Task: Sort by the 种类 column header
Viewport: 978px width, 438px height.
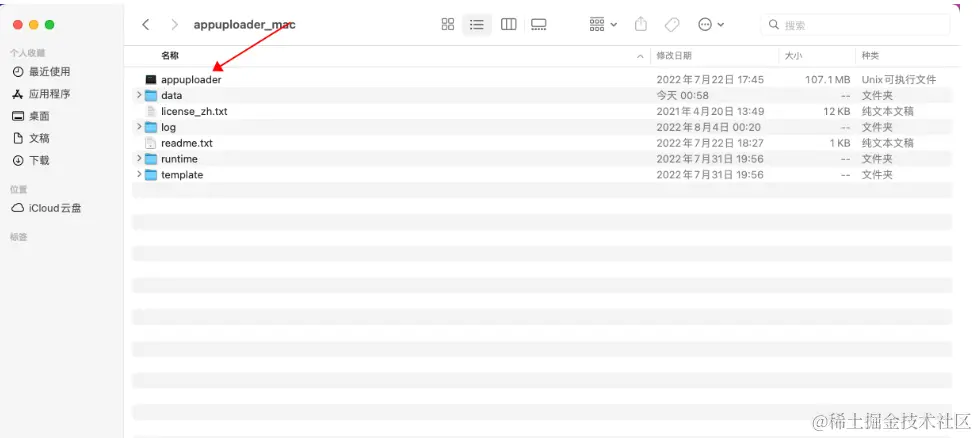Action: click(870, 56)
